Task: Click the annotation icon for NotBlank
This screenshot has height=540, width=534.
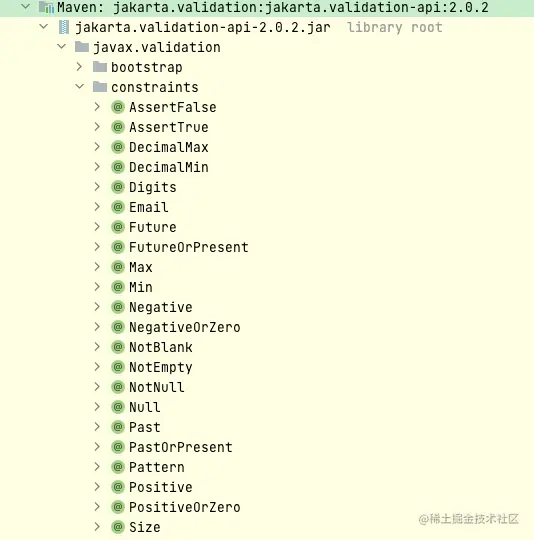Action: pyautogui.click(x=118, y=347)
